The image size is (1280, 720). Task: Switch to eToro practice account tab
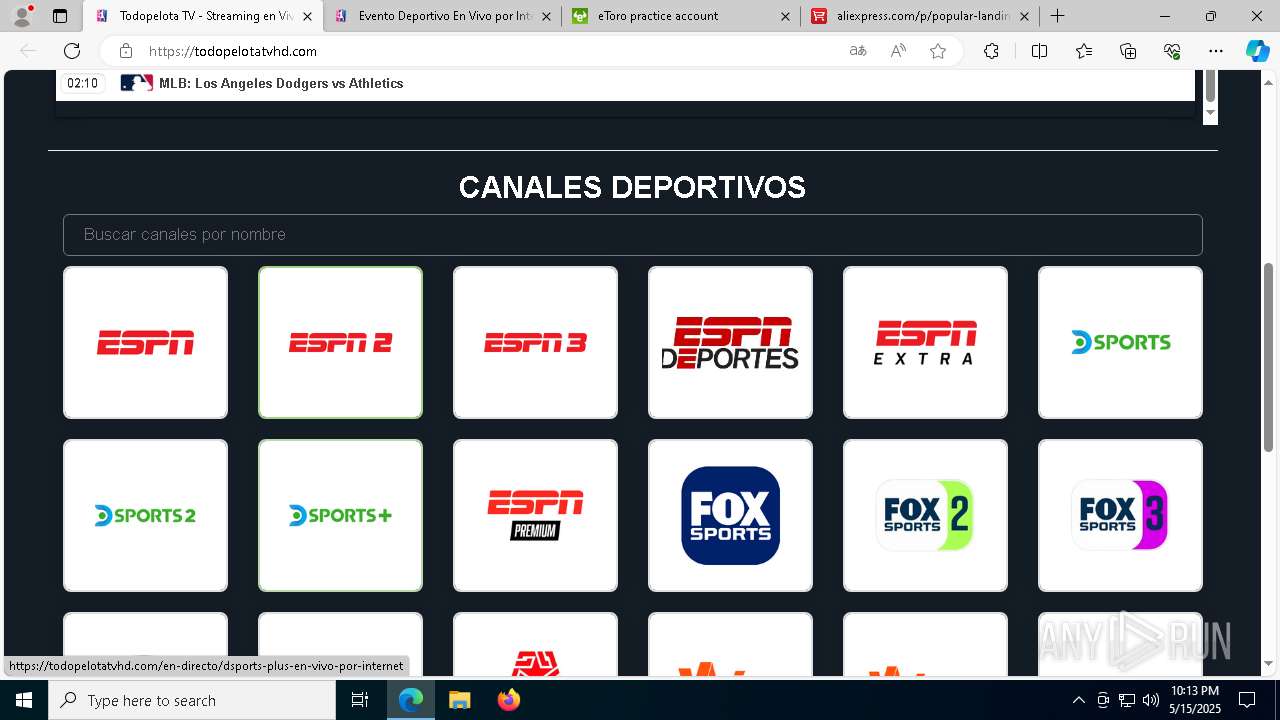click(681, 16)
